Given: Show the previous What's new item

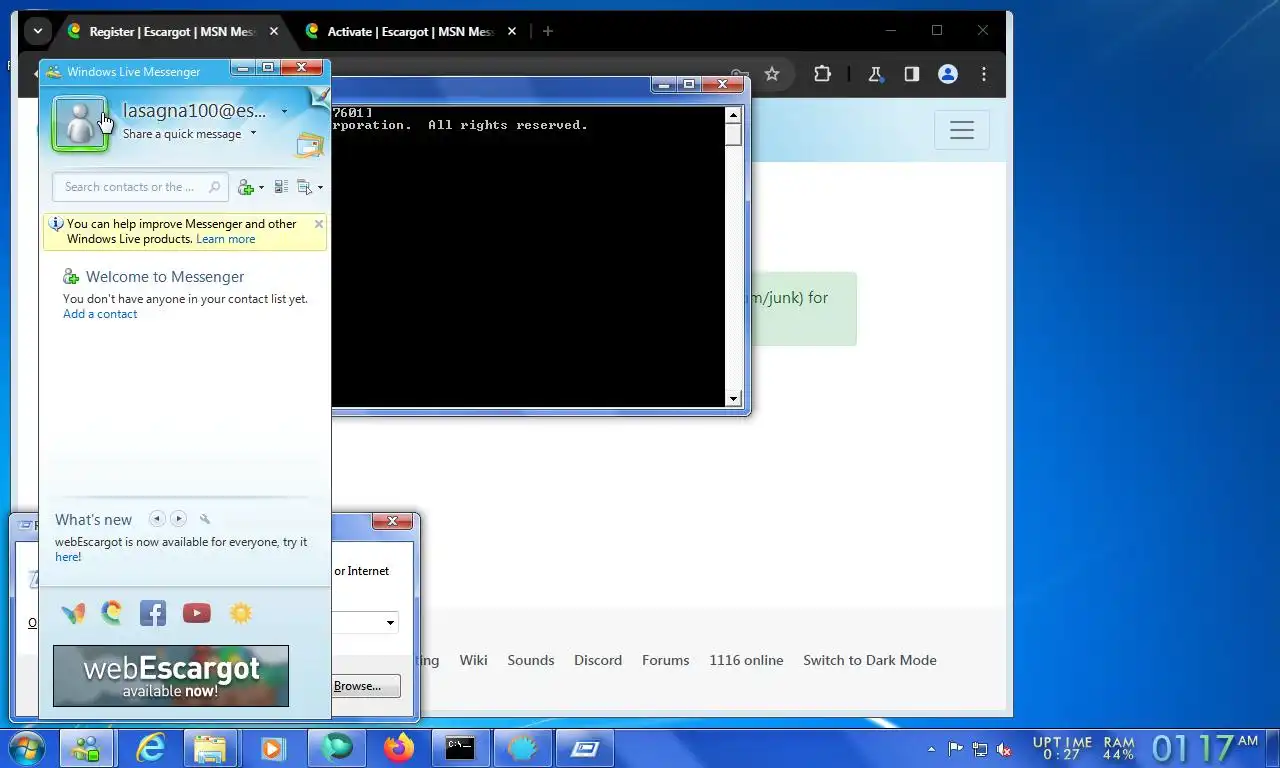Looking at the screenshot, I should pos(157,518).
